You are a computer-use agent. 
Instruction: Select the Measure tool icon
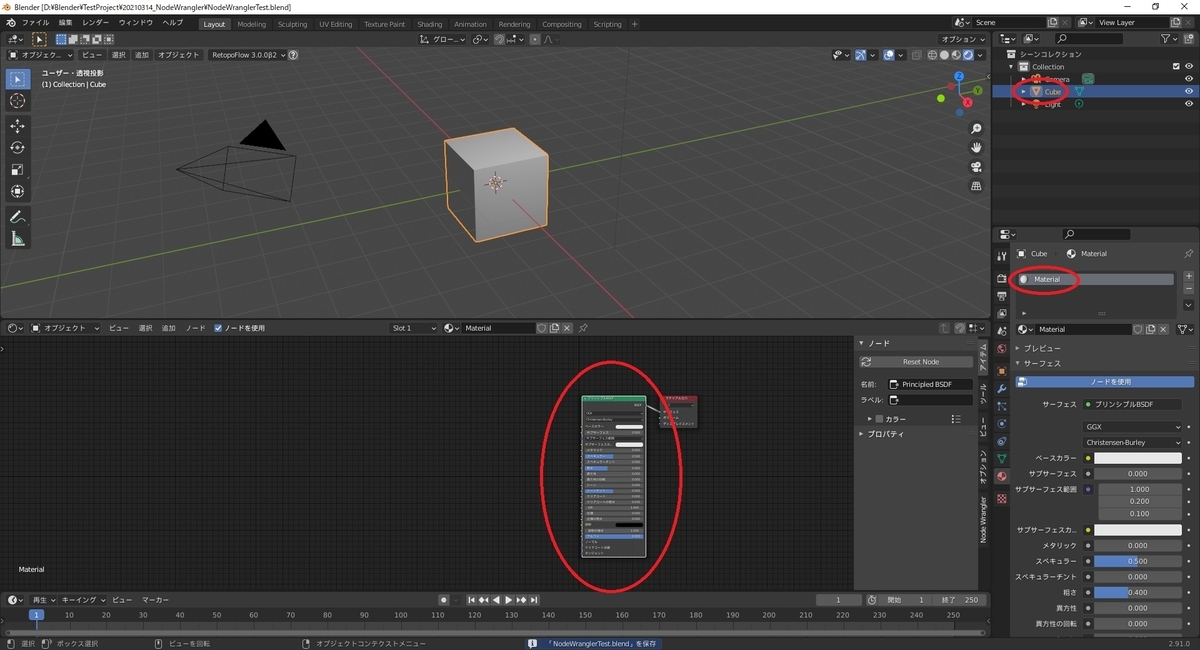coord(18,239)
